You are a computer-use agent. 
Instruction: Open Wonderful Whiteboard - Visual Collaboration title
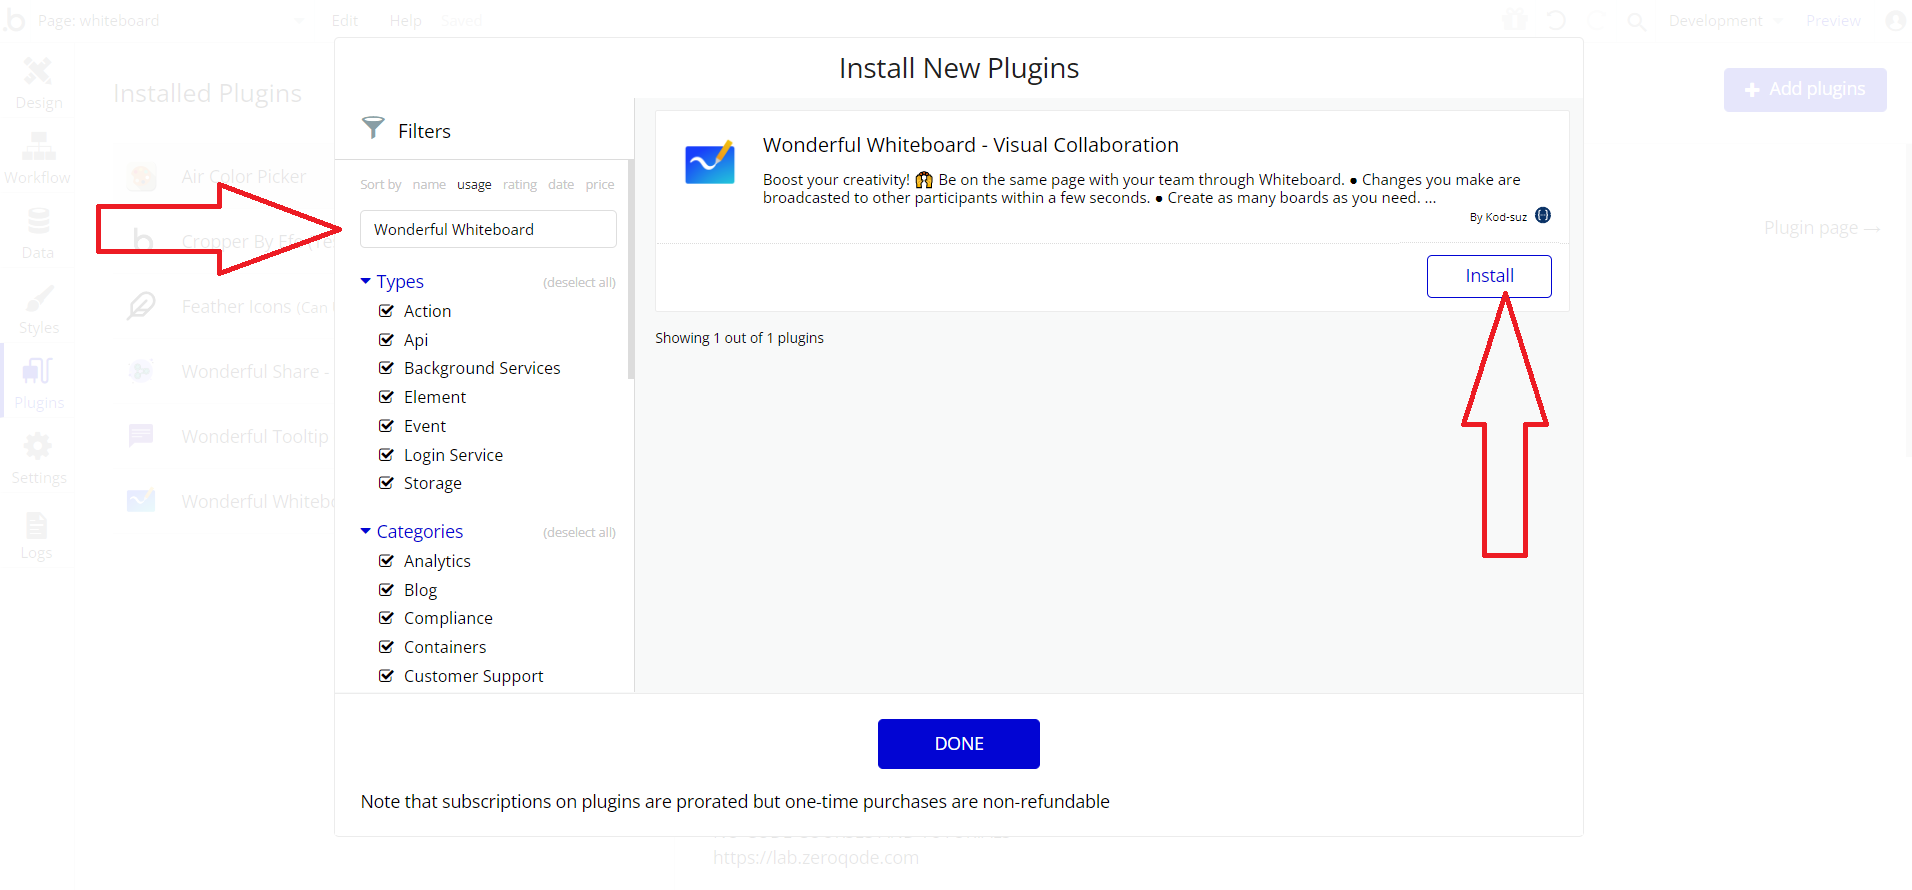[971, 145]
